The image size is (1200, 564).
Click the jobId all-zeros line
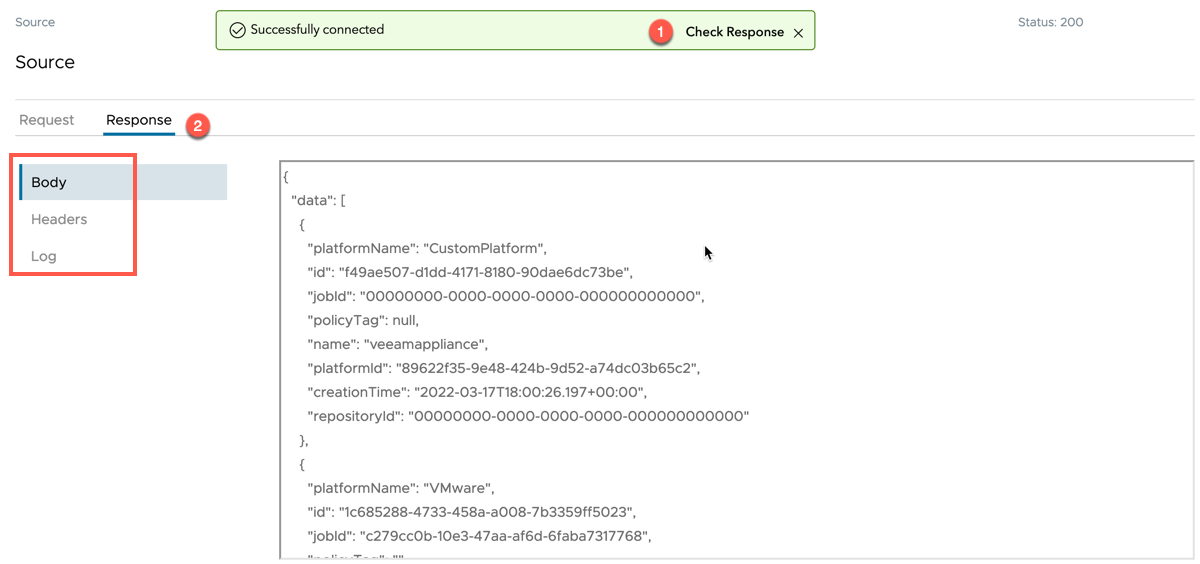[x=506, y=296]
